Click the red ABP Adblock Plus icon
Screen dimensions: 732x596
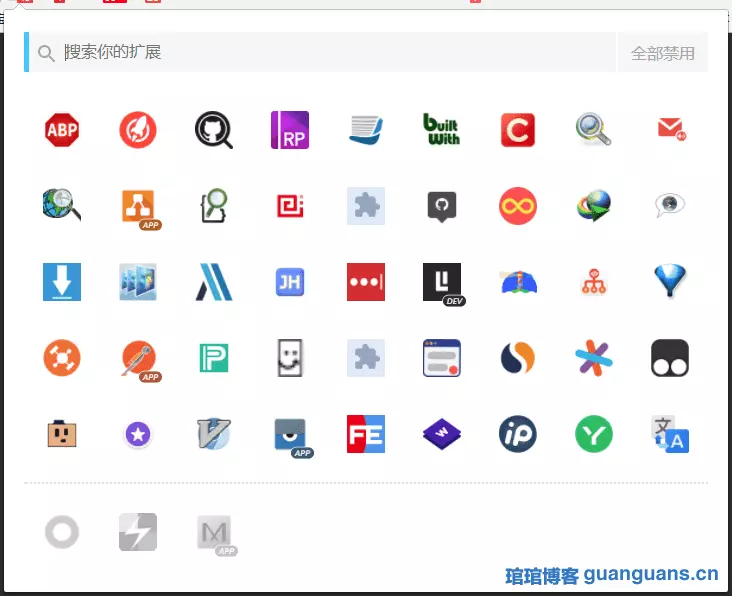62,130
